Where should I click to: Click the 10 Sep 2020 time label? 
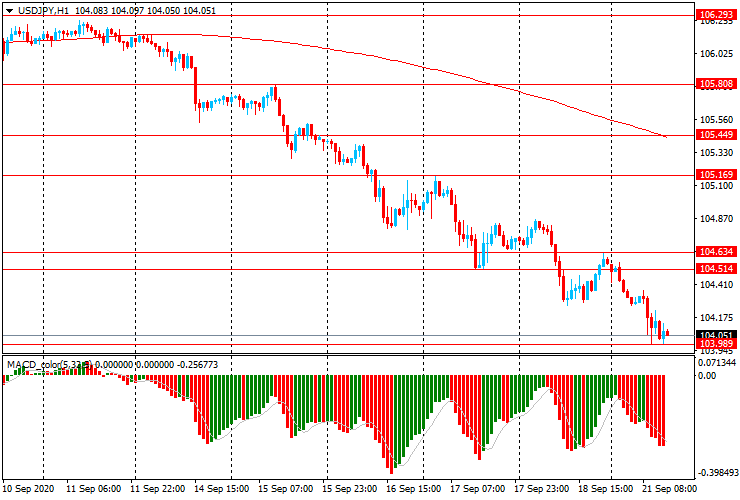[x=28, y=488]
